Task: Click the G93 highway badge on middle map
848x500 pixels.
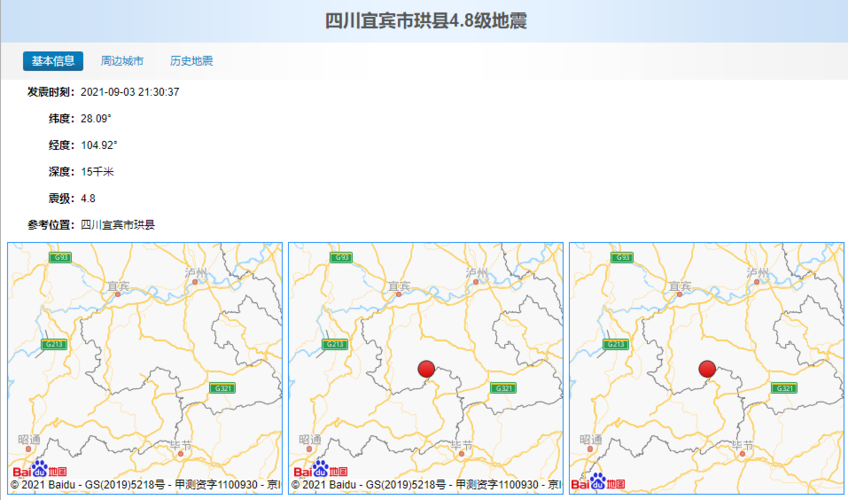Action: [x=341, y=257]
